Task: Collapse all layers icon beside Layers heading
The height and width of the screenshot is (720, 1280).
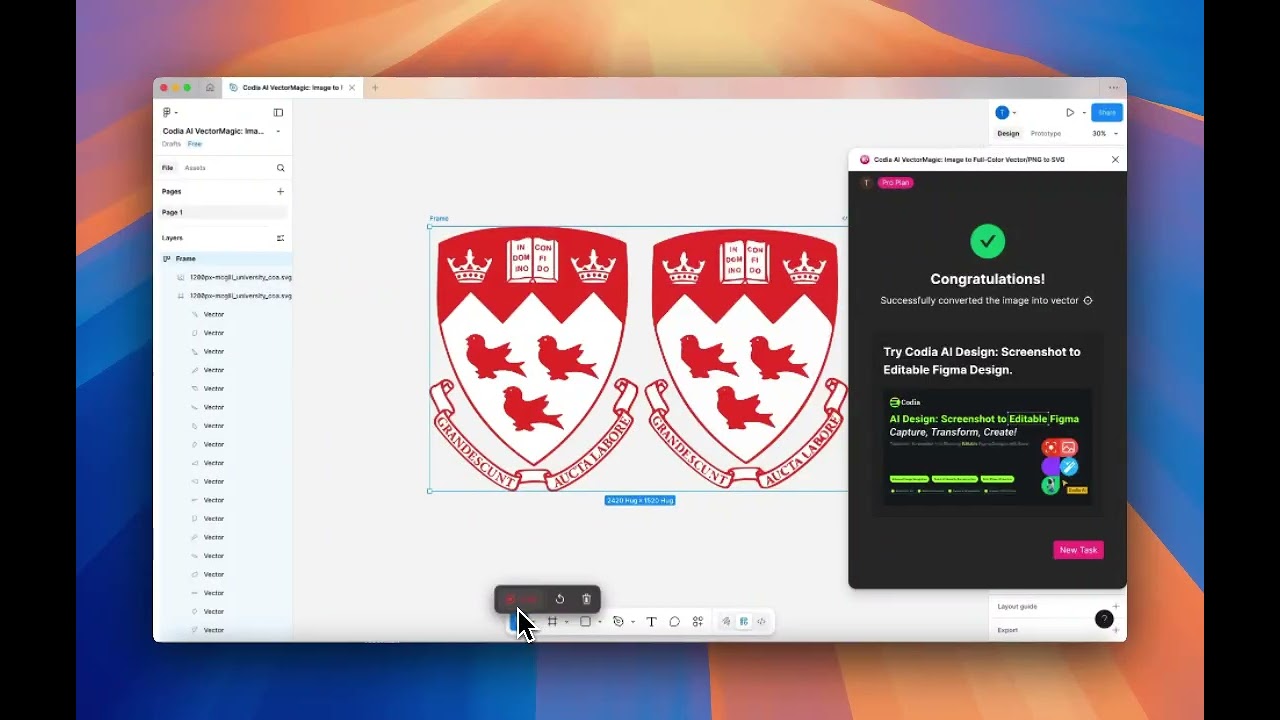Action: pyautogui.click(x=280, y=238)
